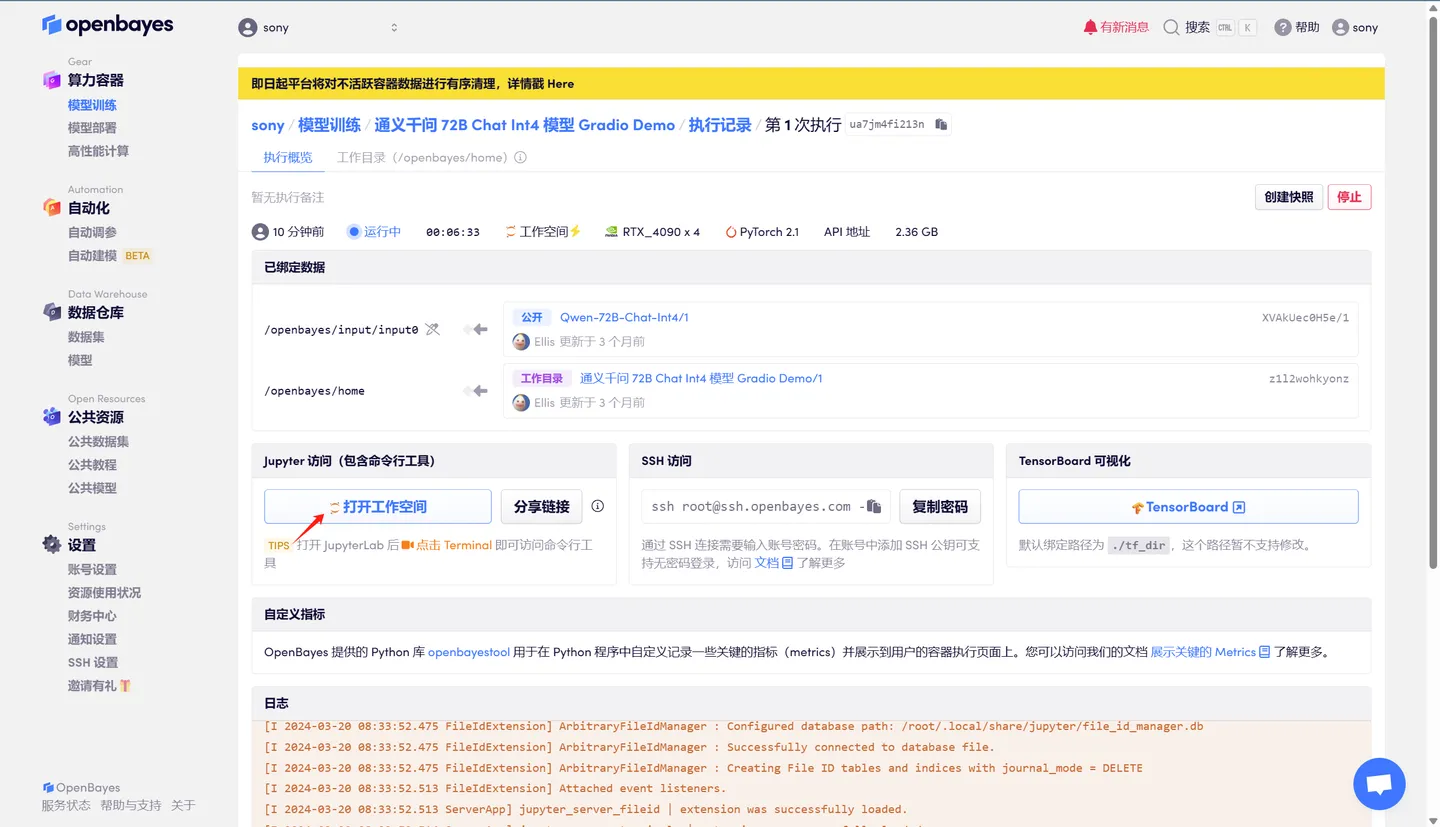Image resolution: width=1440 pixels, height=827 pixels.
Task: Select 通知设置 in the sidebar
Action: click(92, 639)
